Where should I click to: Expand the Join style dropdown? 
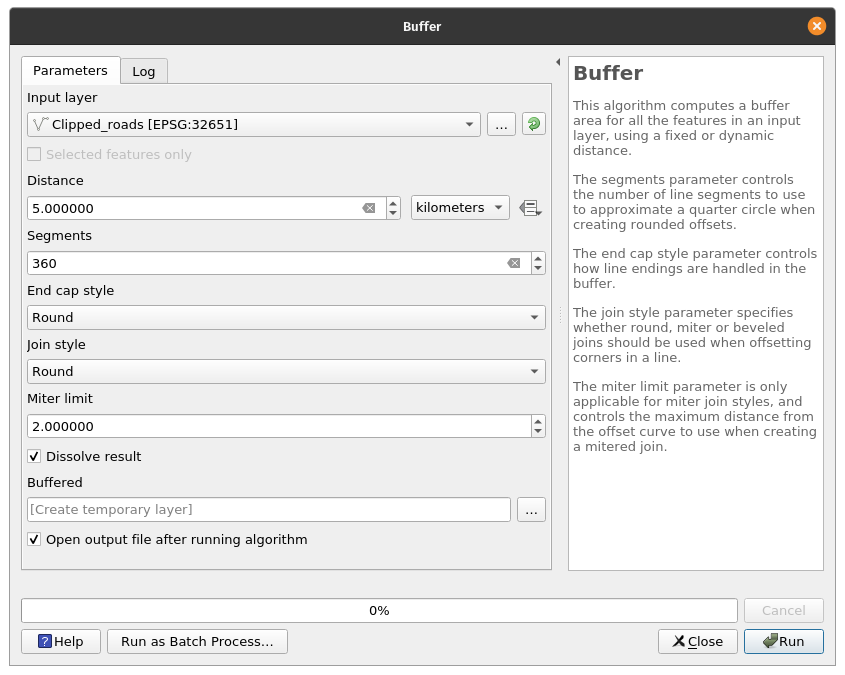click(x=286, y=371)
